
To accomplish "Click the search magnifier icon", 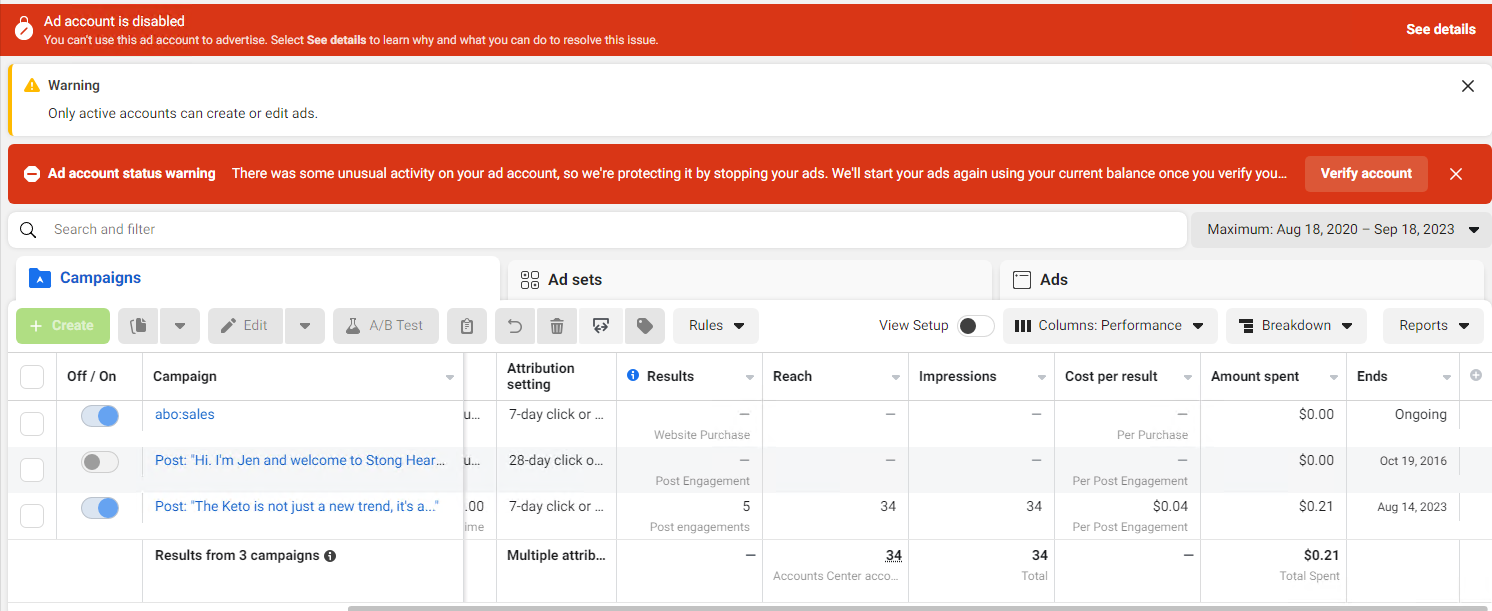I will 28,230.
